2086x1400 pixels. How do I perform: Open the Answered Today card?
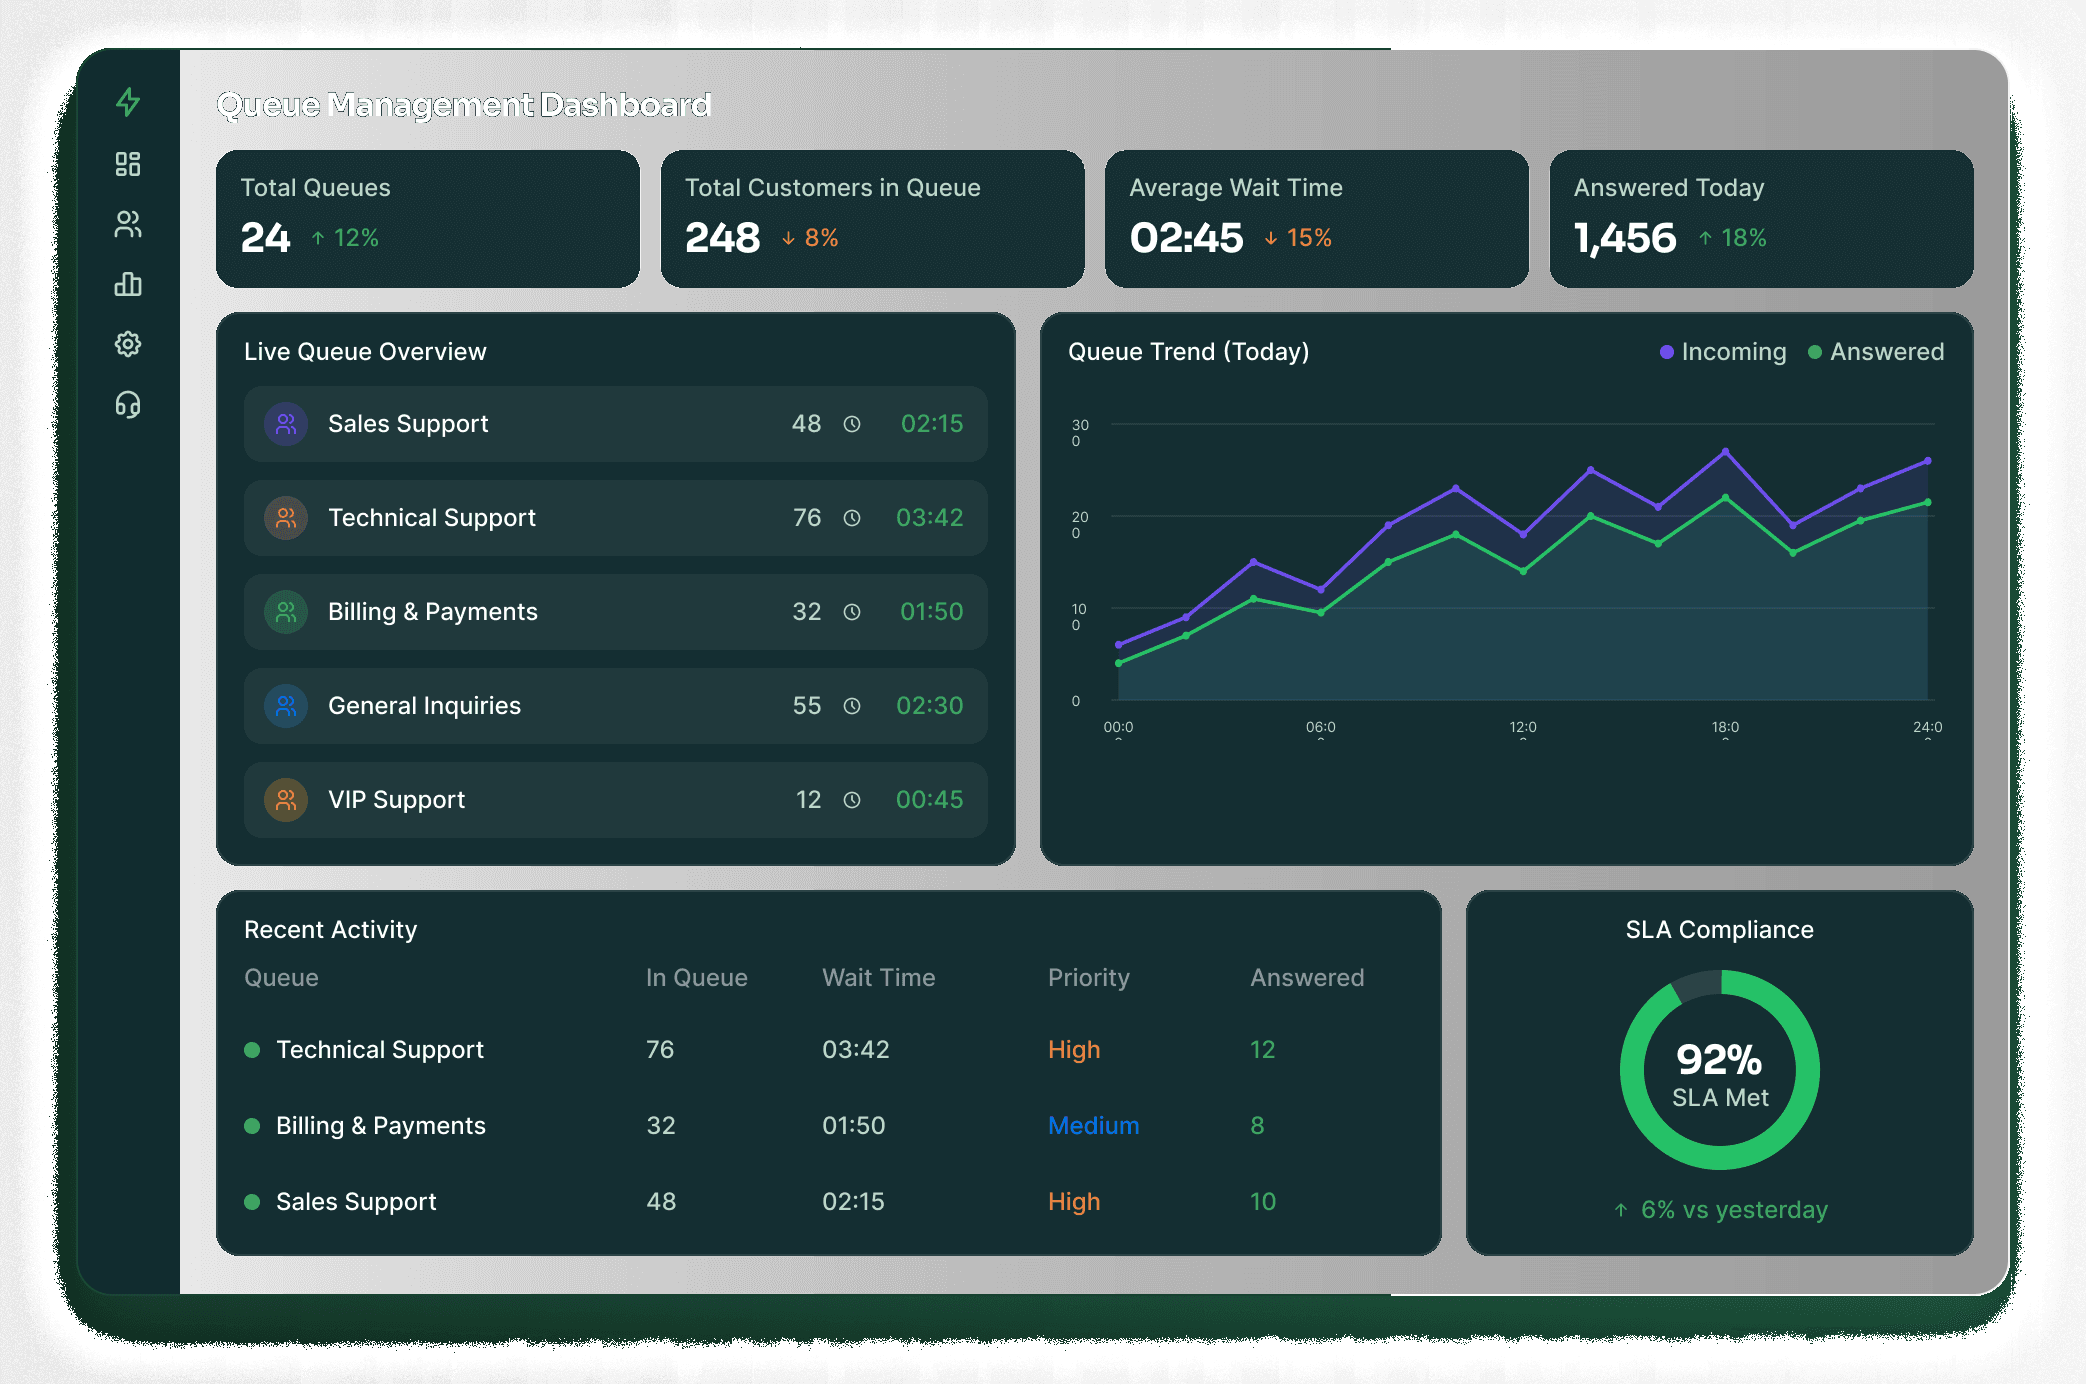pos(1761,219)
